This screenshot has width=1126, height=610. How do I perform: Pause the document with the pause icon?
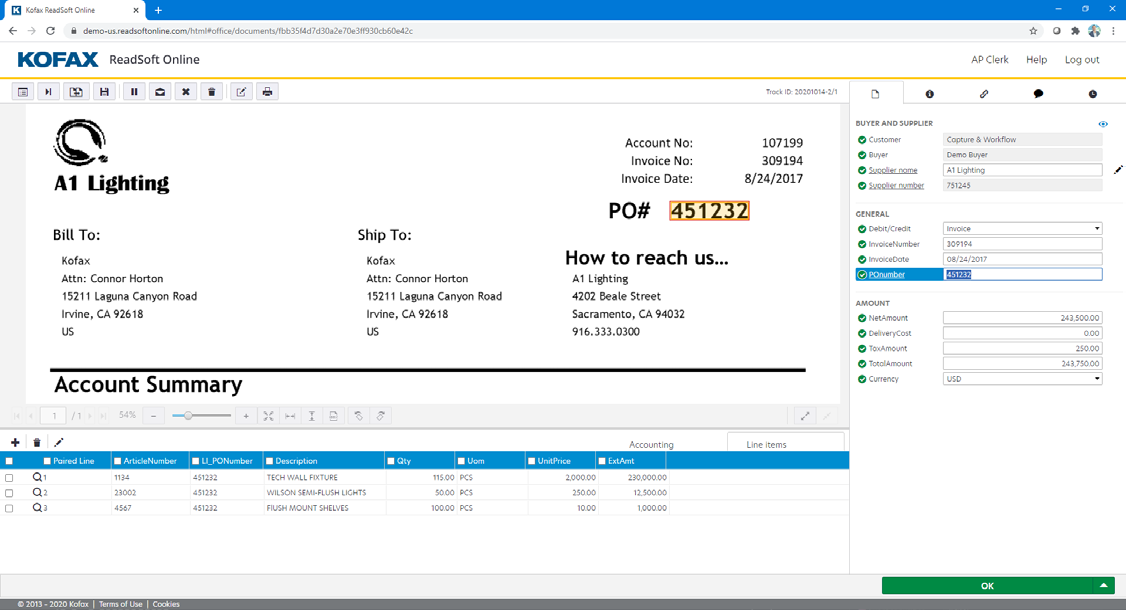134,92
